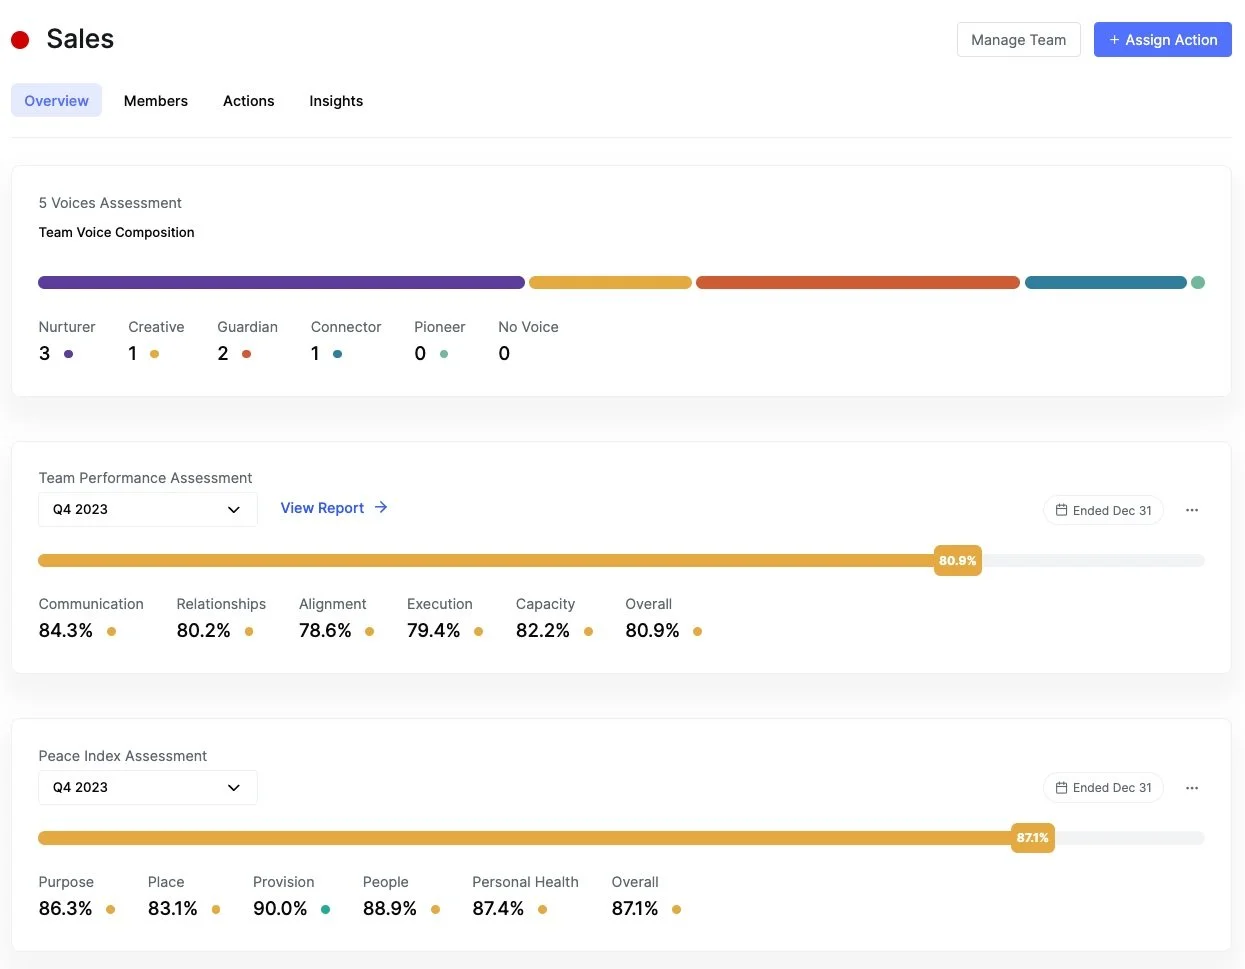Expand the Peace Index Q4 2023 dropdown
Screen dimensions: 1245x969
[147, 787]
